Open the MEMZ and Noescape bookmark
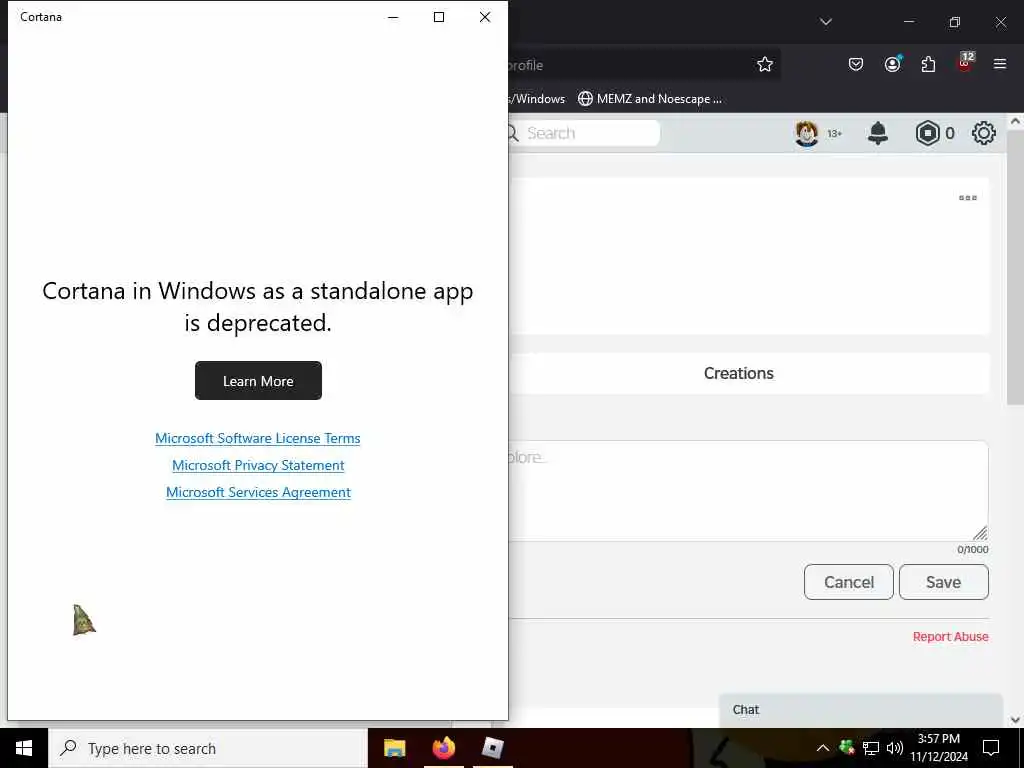 650,99
